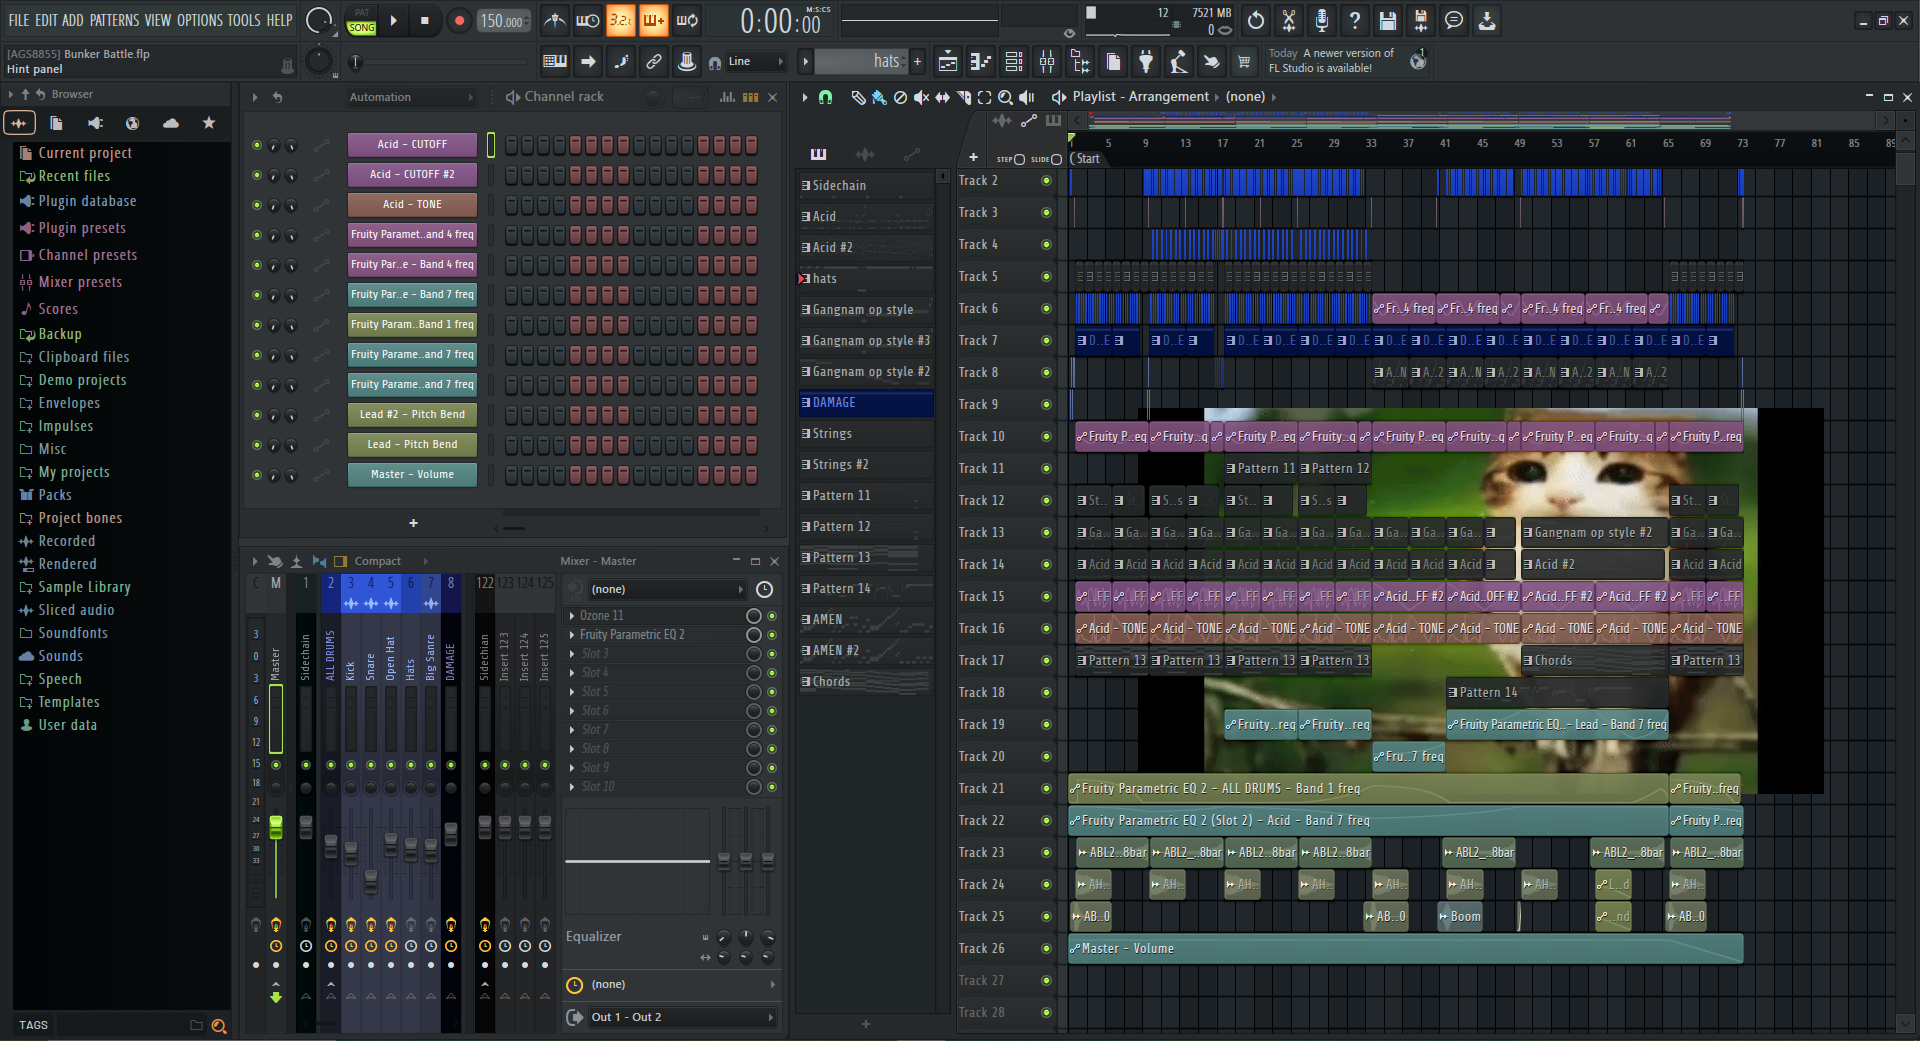Select the Mute tool in playlist toolbar
This screenshot has width=1920, height=1041.
click(x=921, y=97)
